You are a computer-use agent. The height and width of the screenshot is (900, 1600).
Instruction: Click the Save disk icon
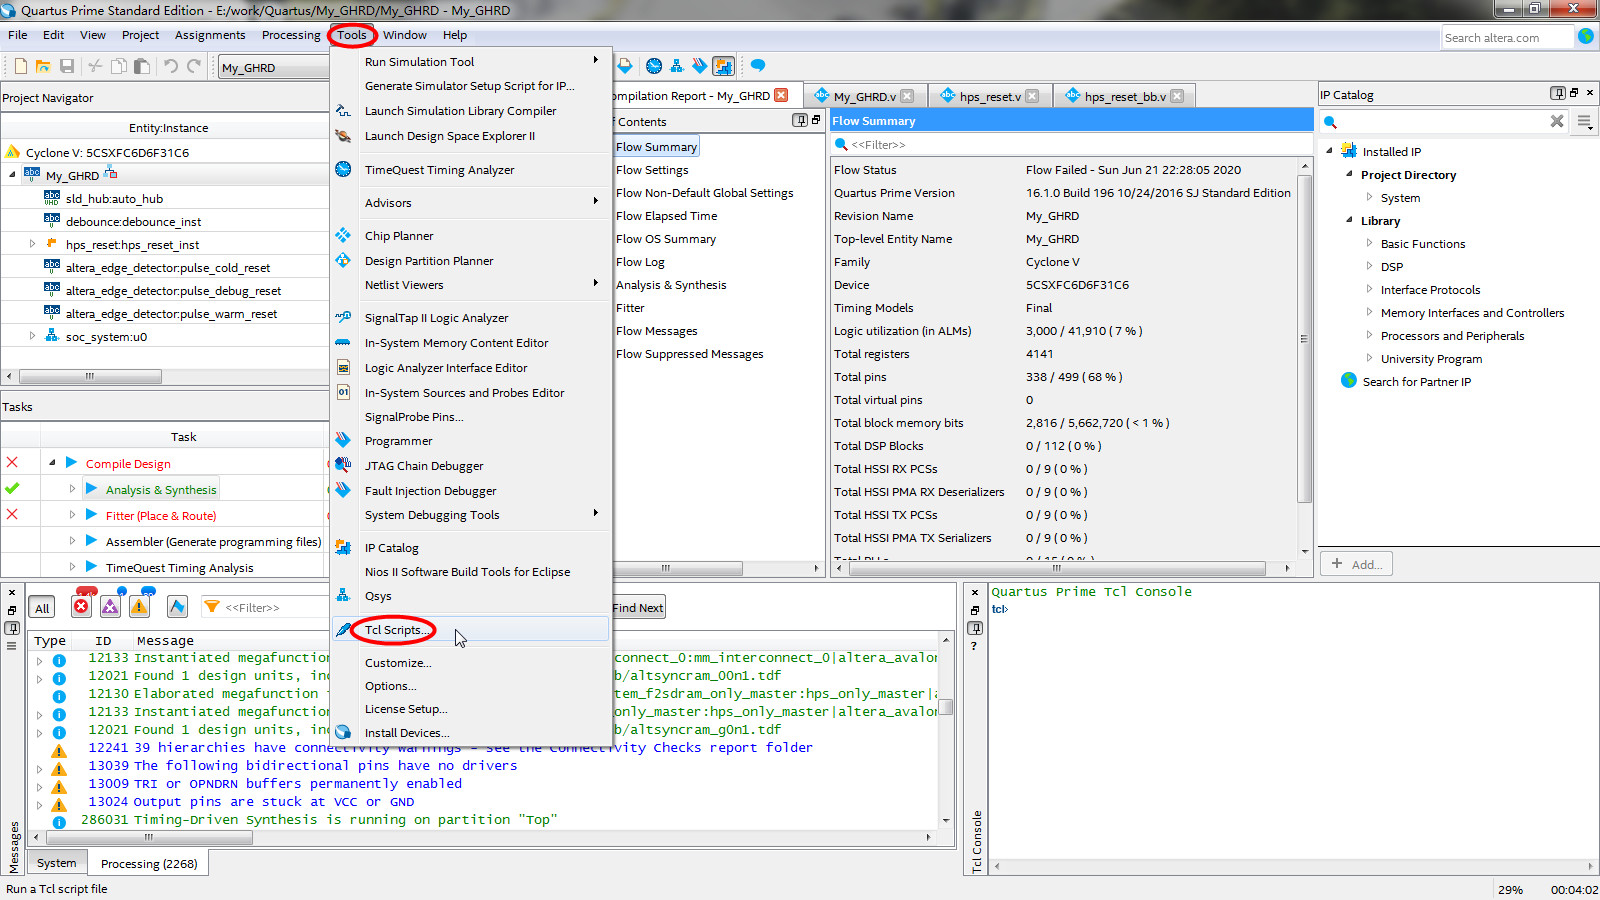point(67,66)
